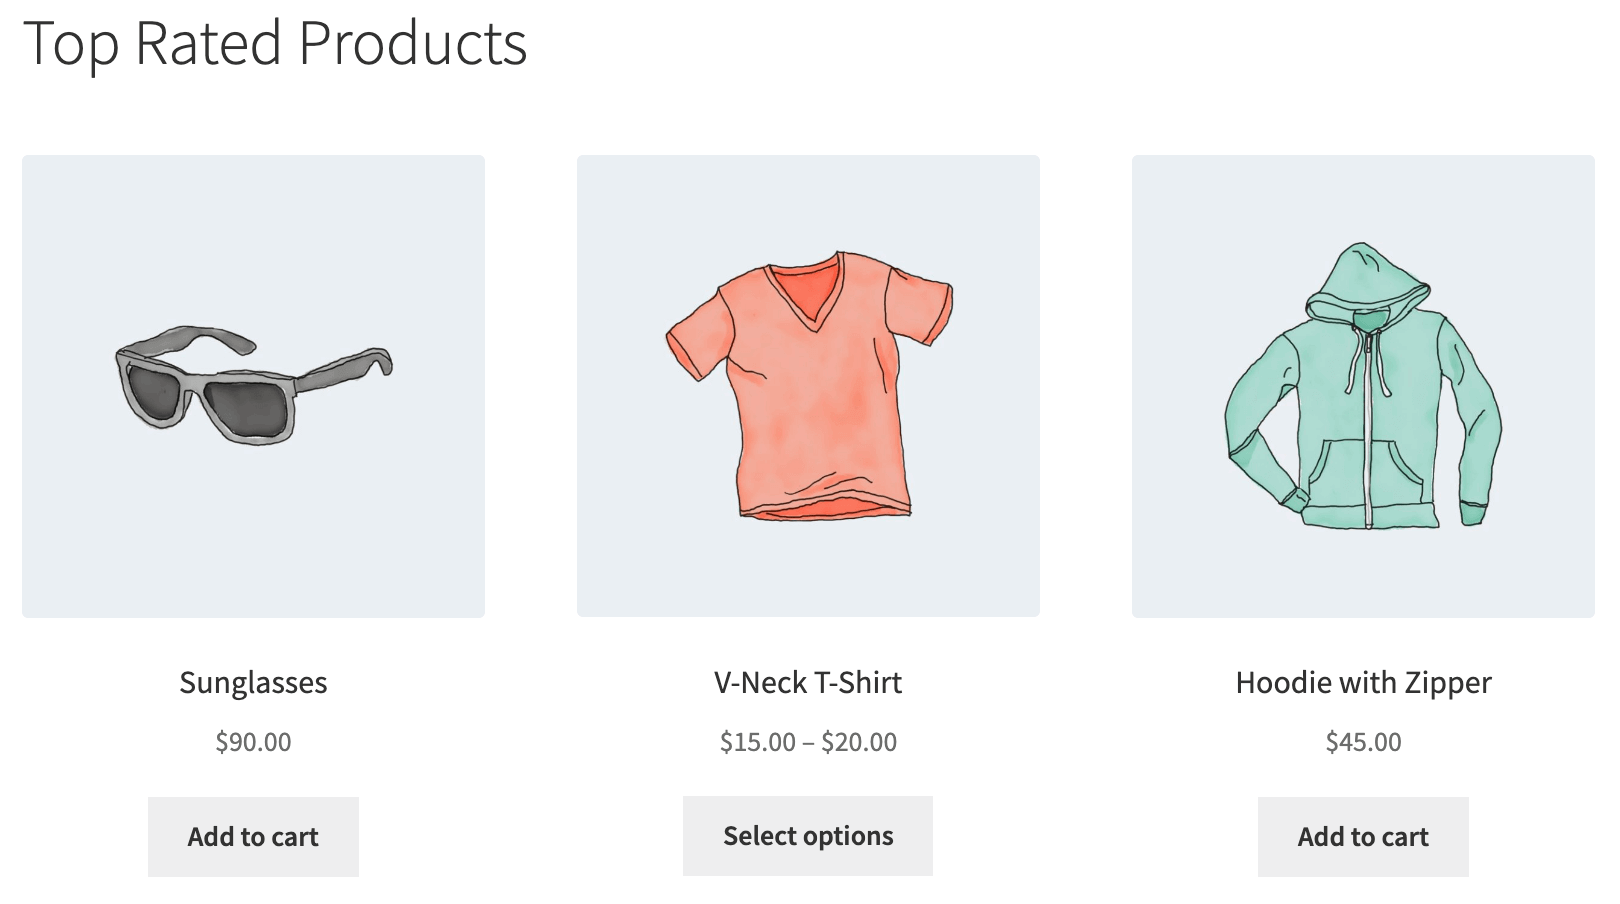The image size is (1620, 904).
Task: Open the Hoodie with Zipper product image
Action: [x=1363, y=386]
